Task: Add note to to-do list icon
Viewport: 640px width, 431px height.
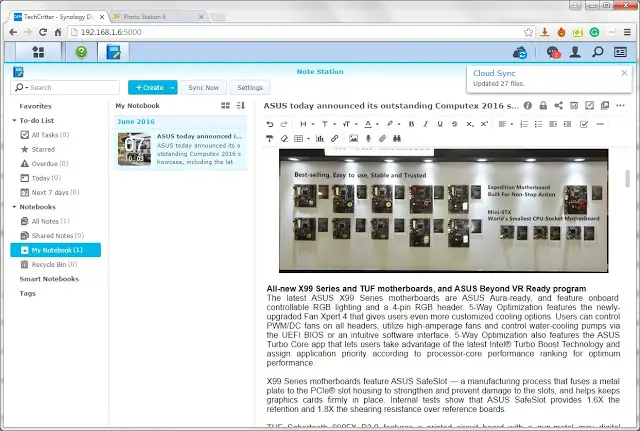Action: pos(589,106)
